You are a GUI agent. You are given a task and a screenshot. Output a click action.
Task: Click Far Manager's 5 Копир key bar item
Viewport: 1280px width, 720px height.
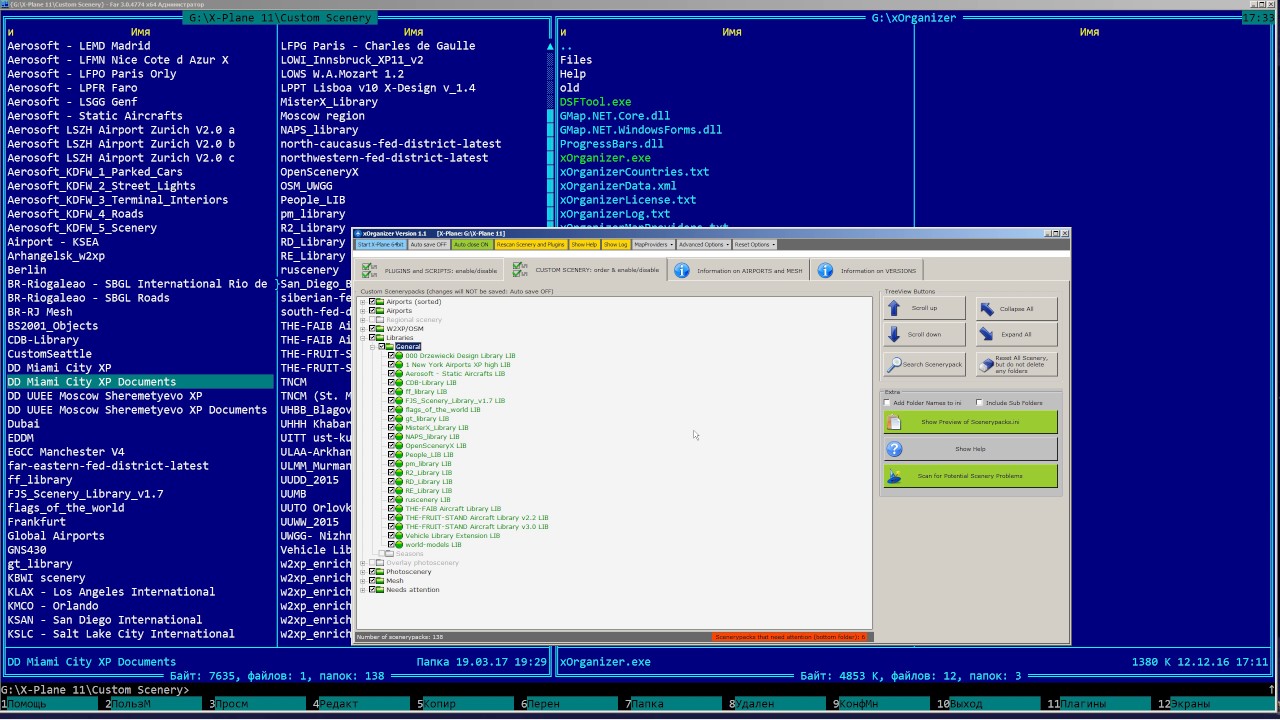(x=465, y=704)
